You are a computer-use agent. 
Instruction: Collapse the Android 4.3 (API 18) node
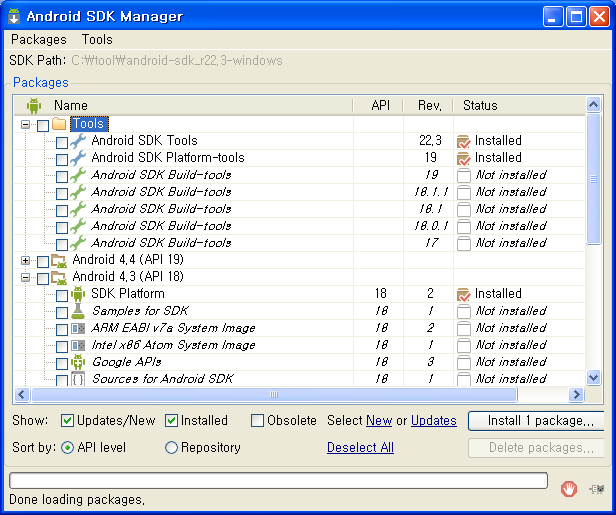pyautogui.click(x=25, y=278)
